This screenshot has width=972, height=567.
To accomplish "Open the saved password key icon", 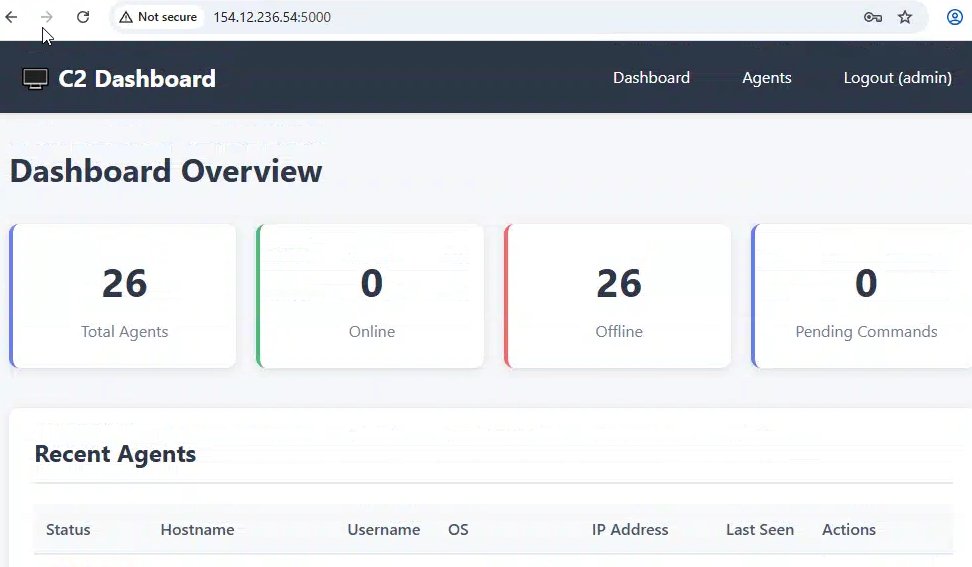I will click(873, 17).
